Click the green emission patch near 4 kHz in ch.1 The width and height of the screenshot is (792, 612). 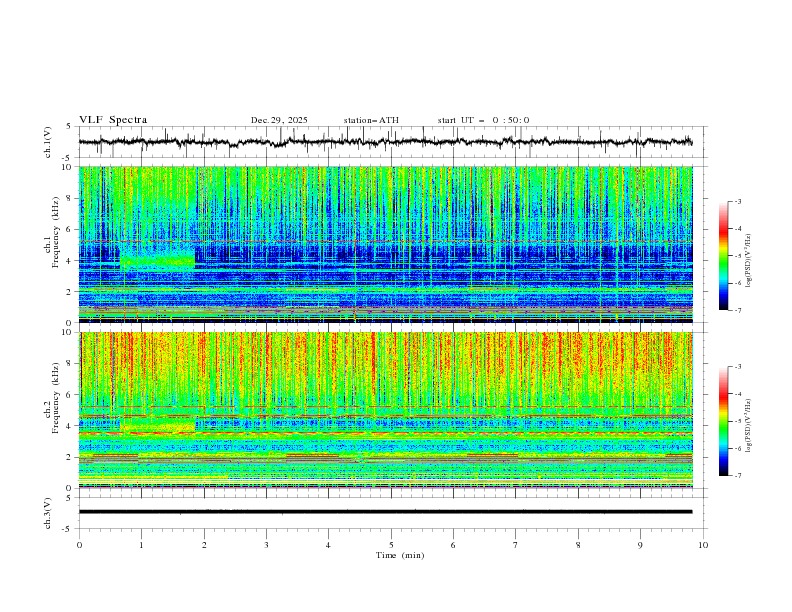click(x=158, y=261)
